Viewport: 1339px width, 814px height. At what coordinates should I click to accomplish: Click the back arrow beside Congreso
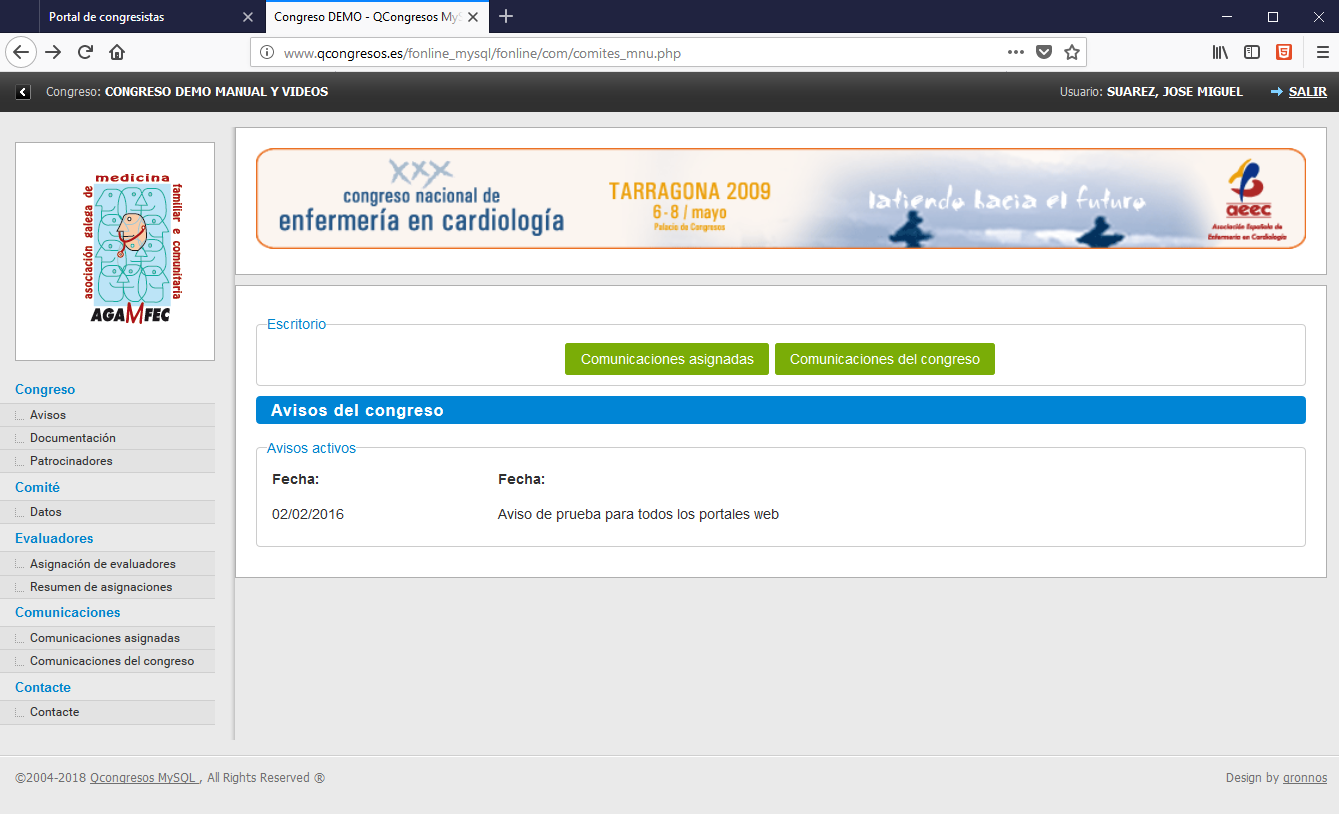click(x=23, y=92)
